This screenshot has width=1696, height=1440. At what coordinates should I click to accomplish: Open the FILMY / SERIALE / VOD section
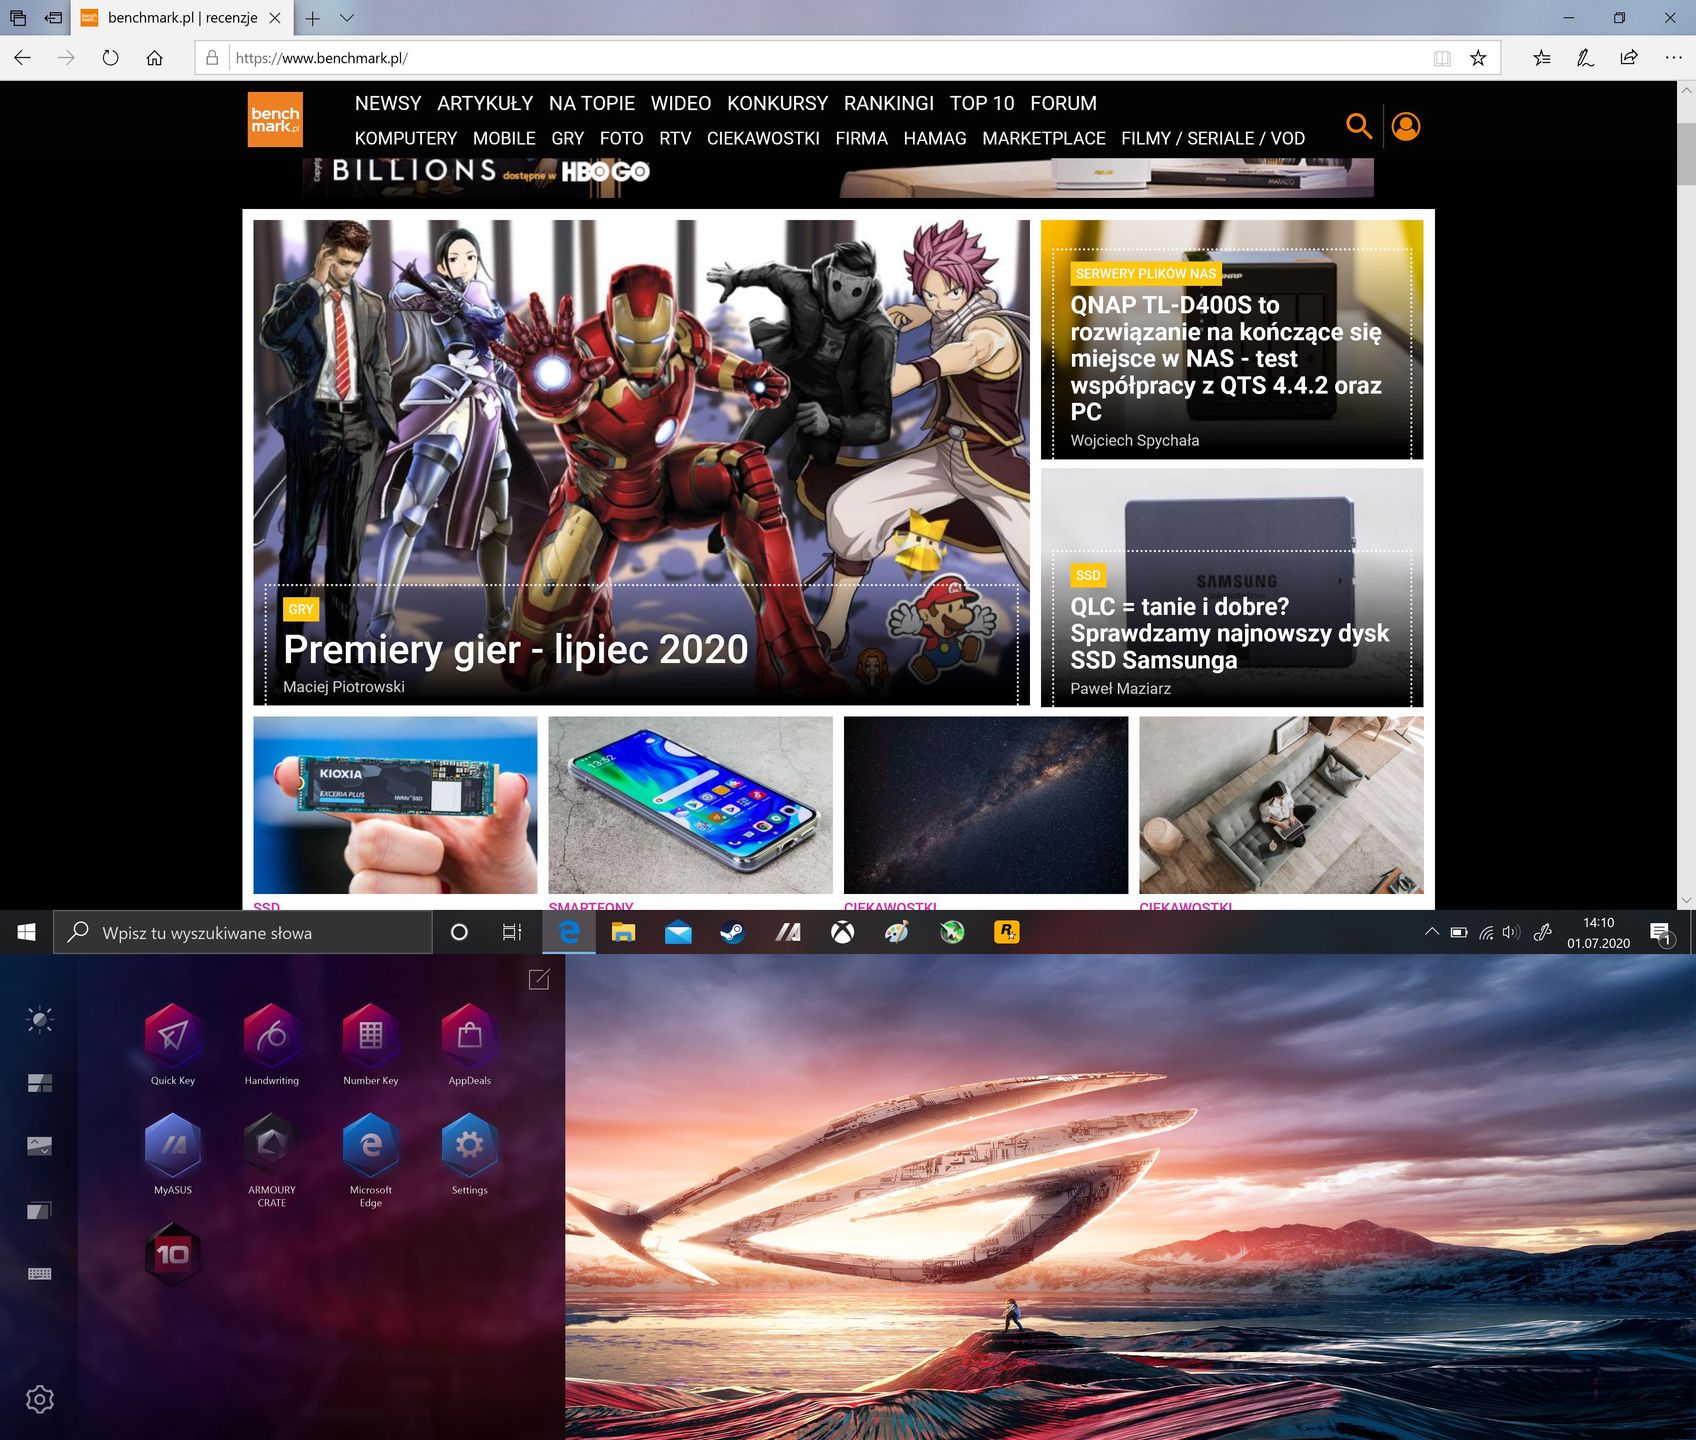pyautogui.click(x=1213, y=138)
